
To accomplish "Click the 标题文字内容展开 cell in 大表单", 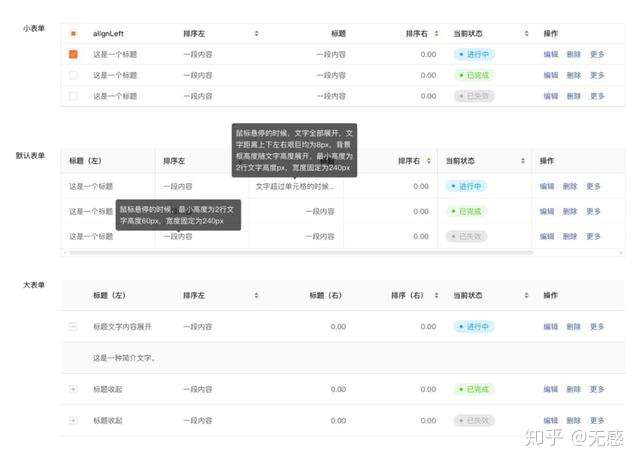I will [122, 326].
